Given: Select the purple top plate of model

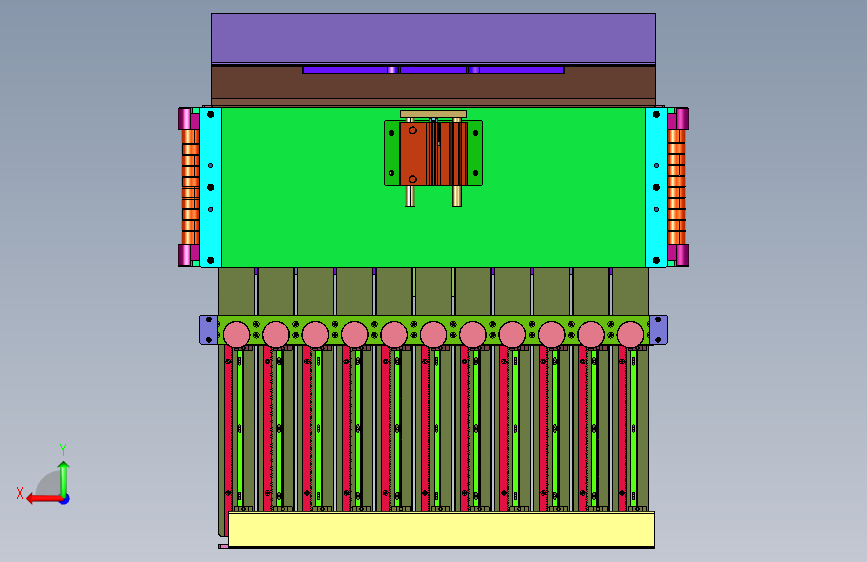Looking at the screenshot, I should click(x=434, y=38).
